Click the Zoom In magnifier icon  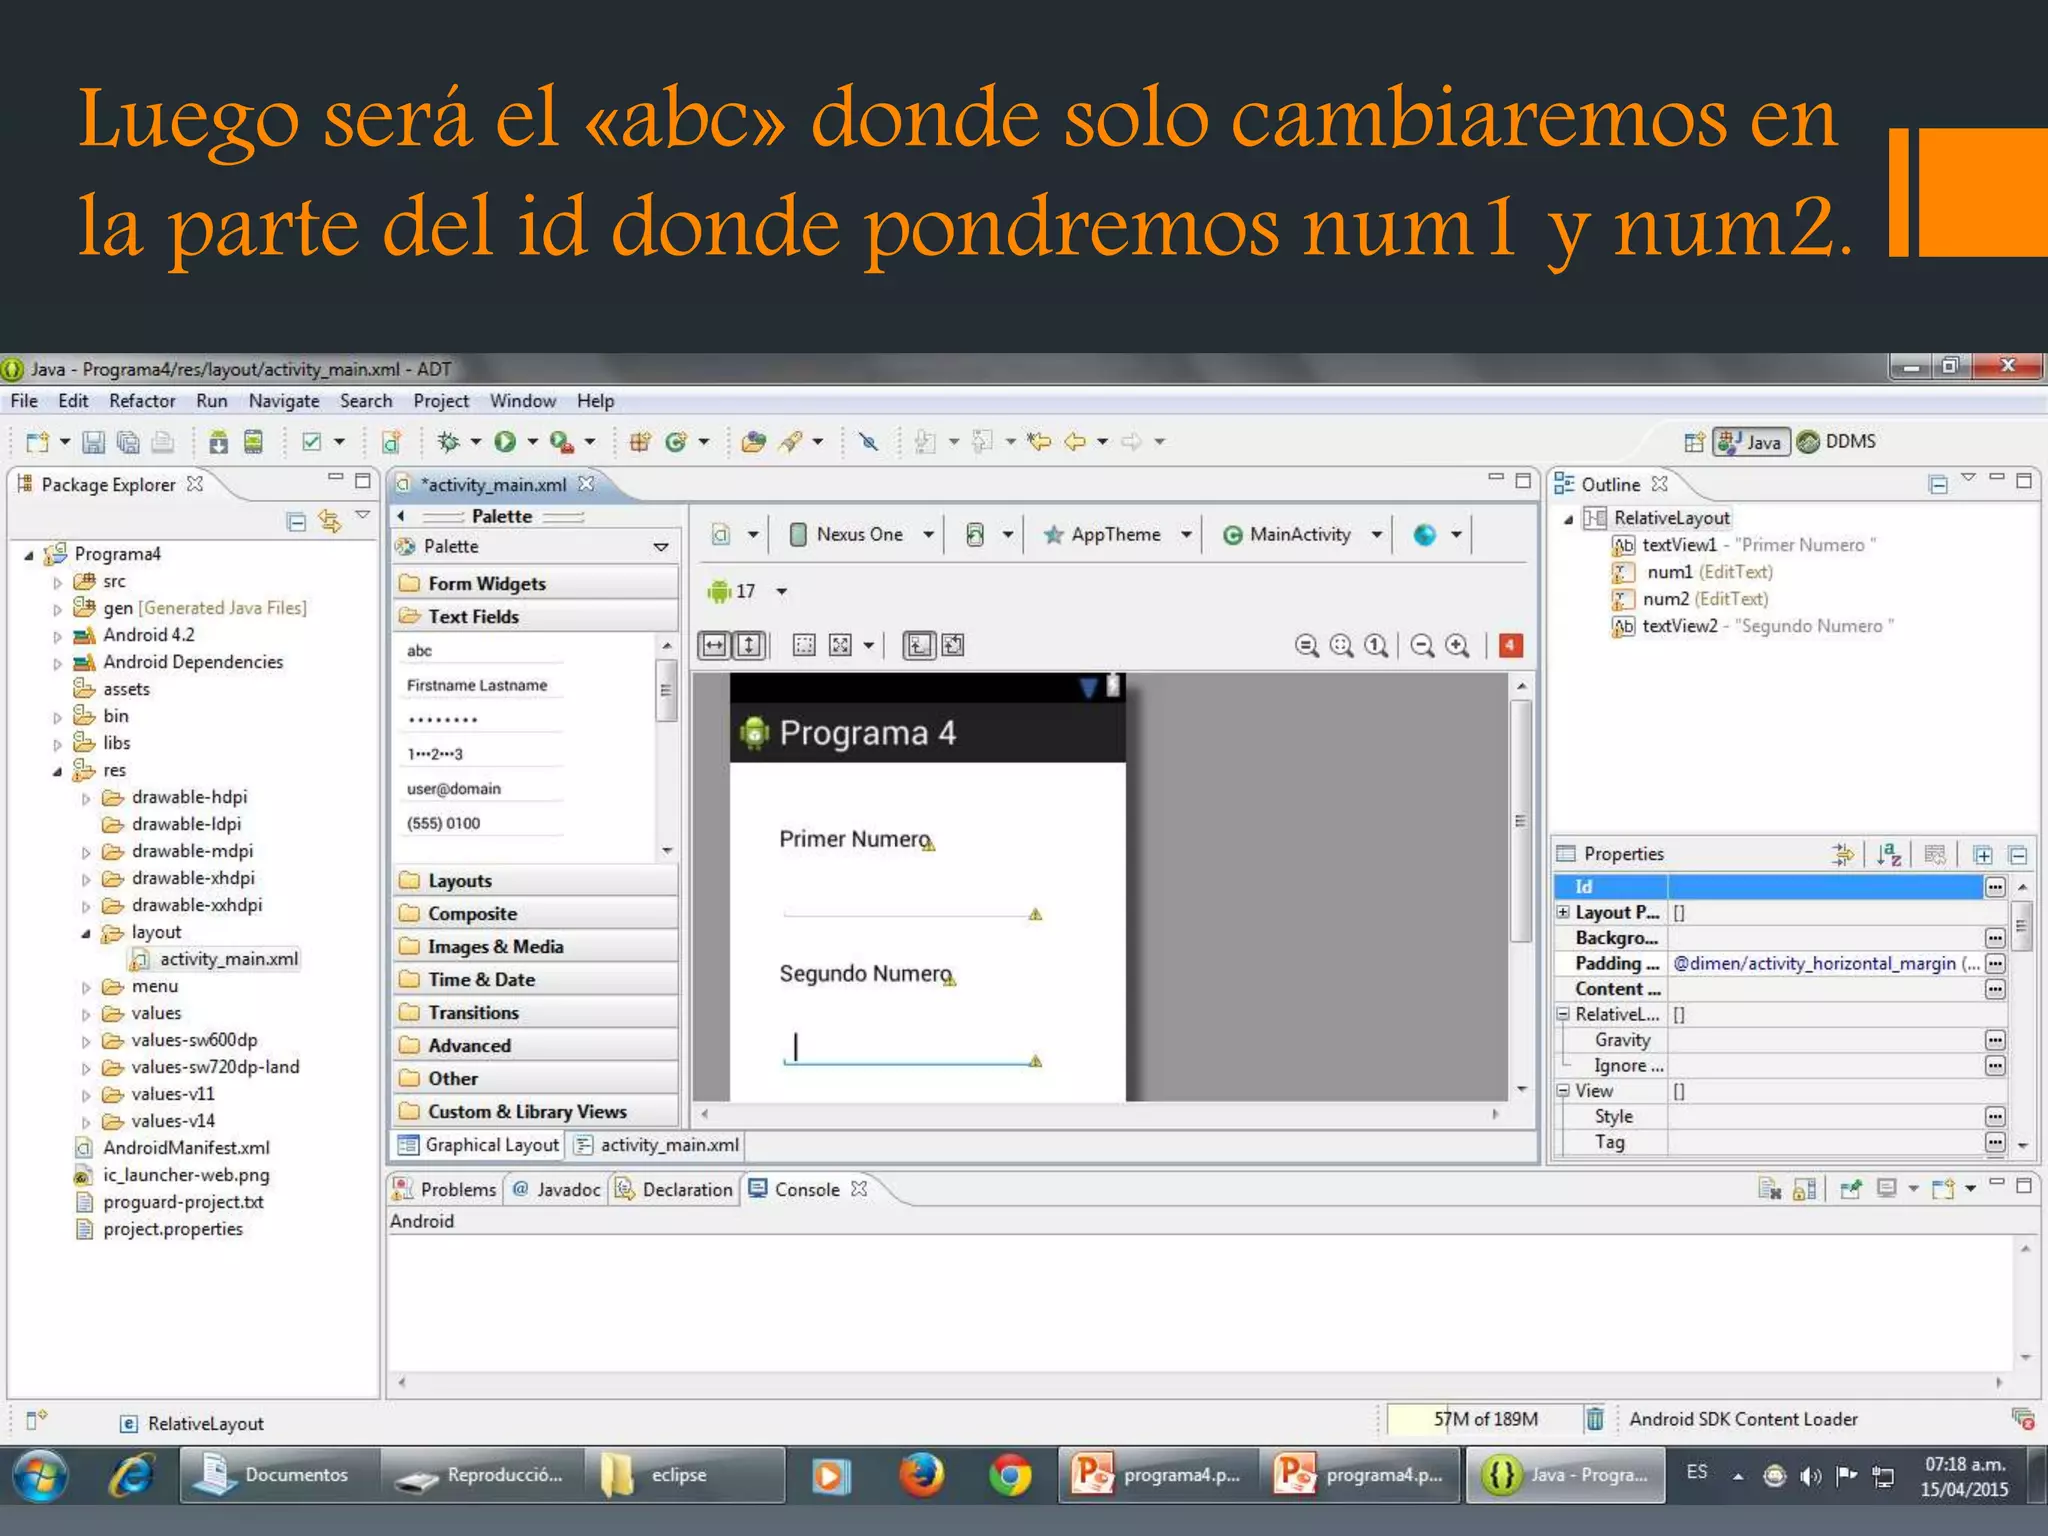point(1457,645)
